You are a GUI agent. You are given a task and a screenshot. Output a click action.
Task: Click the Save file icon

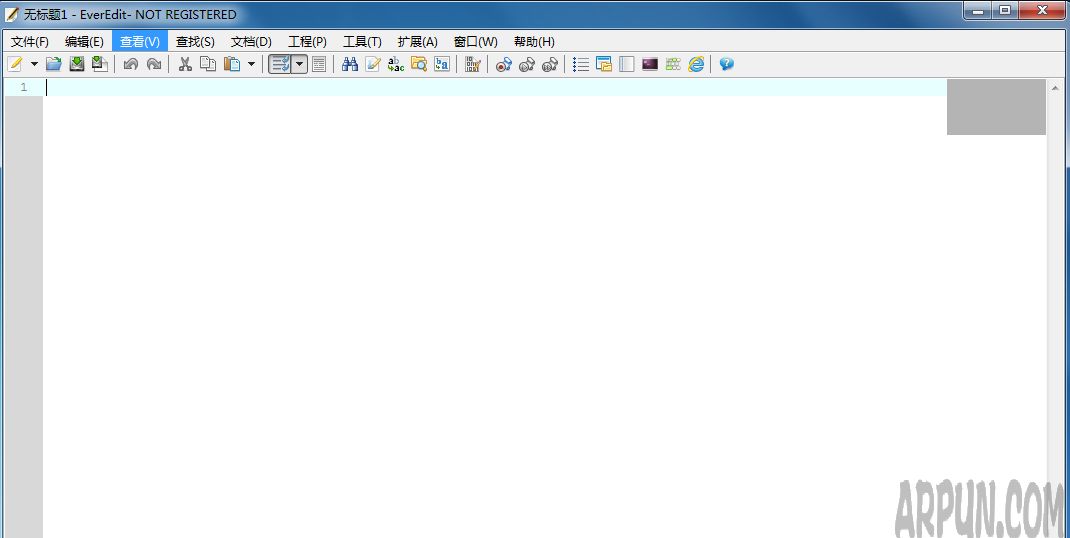[x=77, y=64]
